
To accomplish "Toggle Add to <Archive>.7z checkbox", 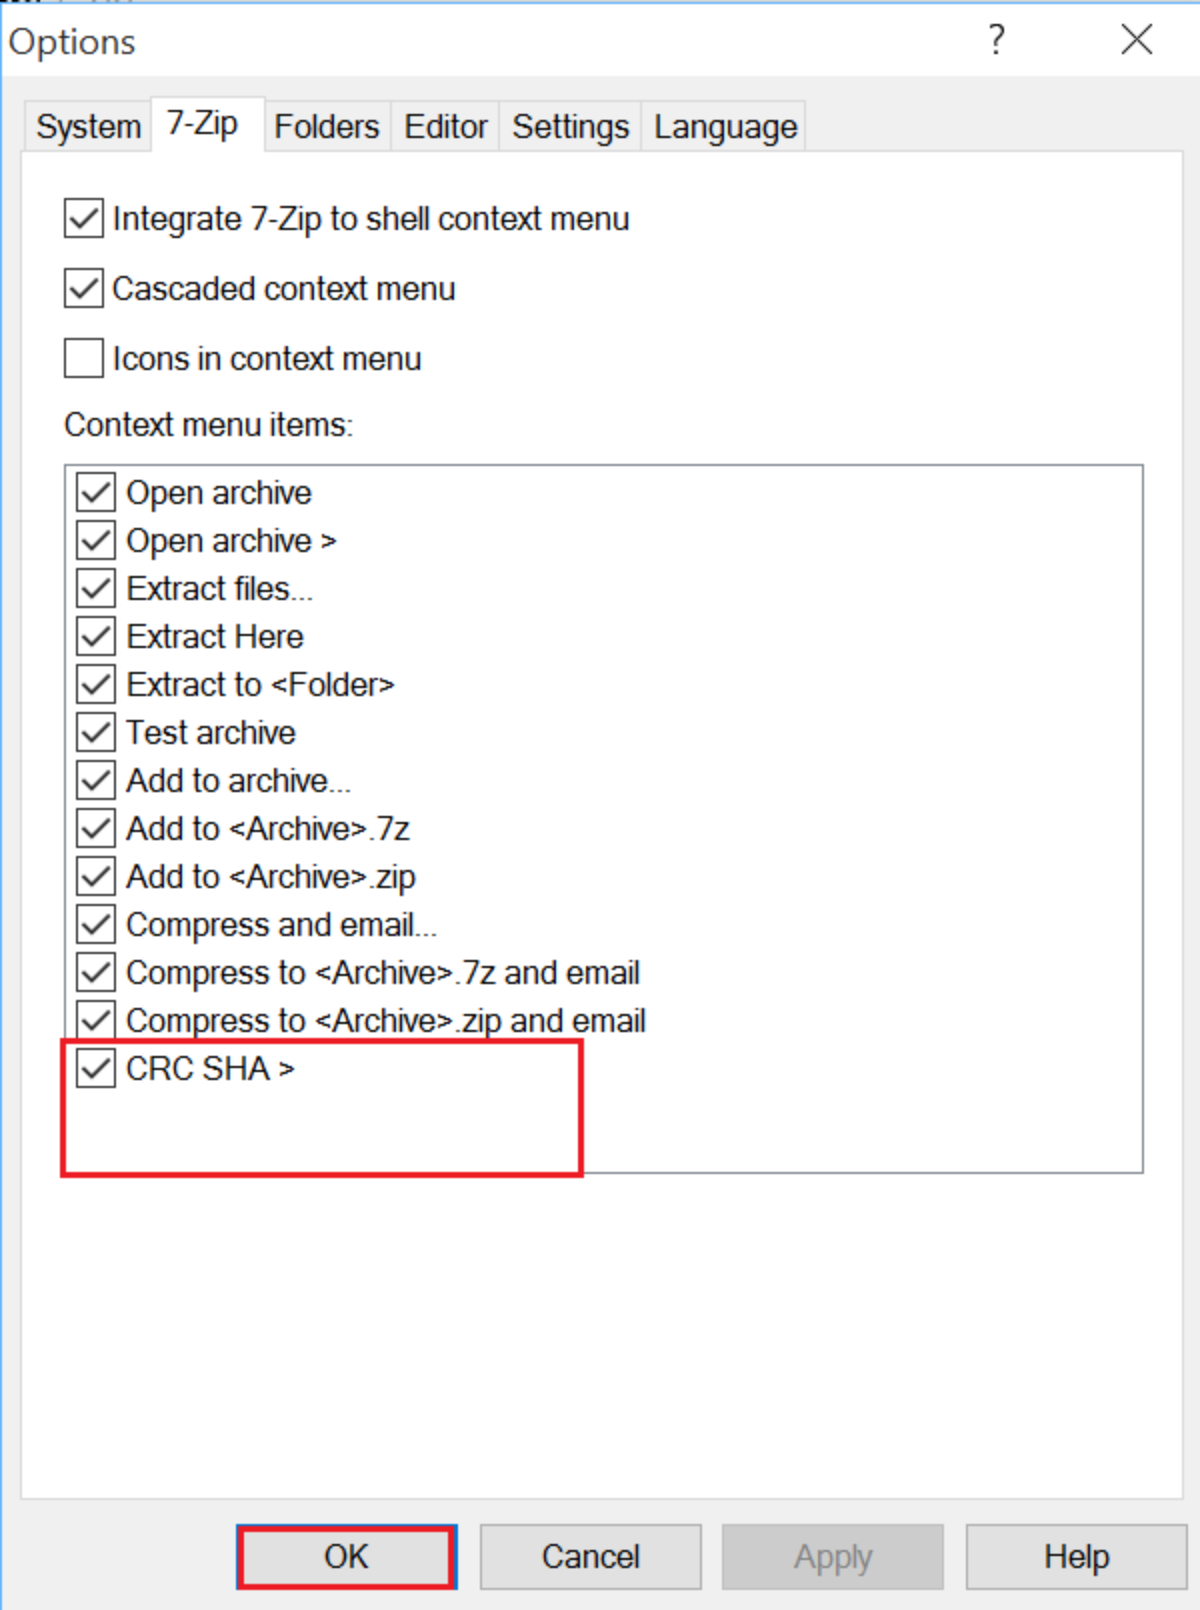I will [x=96, y=829].
